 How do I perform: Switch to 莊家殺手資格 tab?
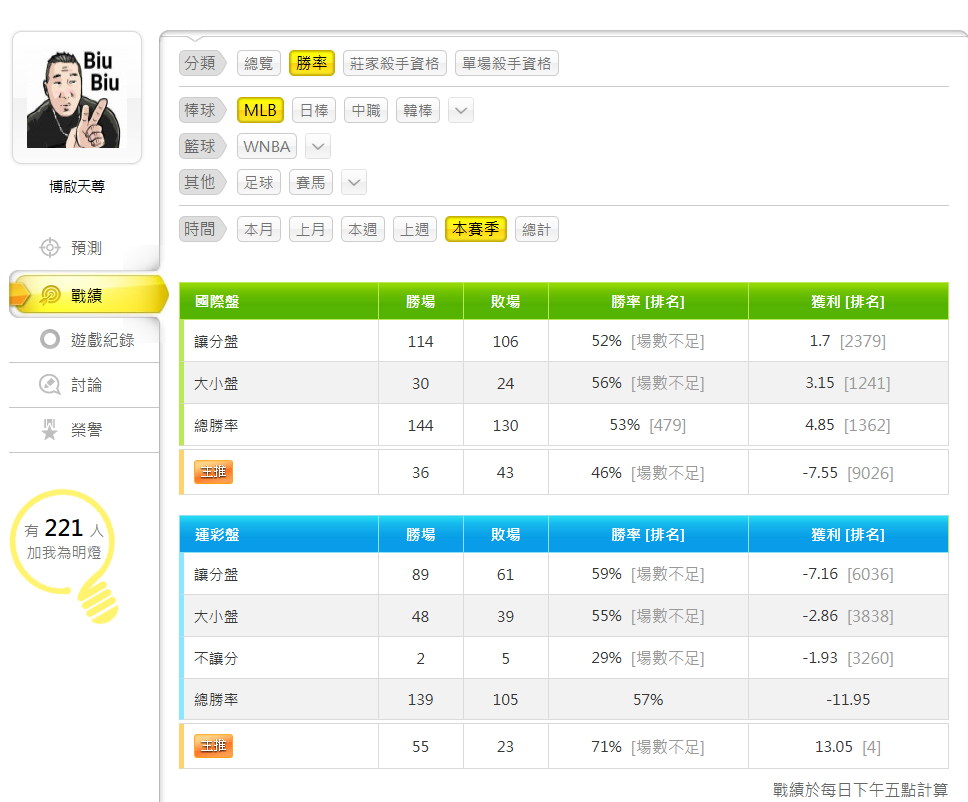point(394,63)
